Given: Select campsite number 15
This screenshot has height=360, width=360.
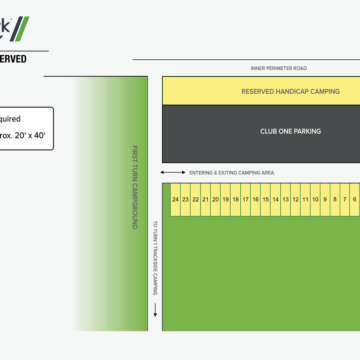Looking at the screenshot, I should 265,200.
